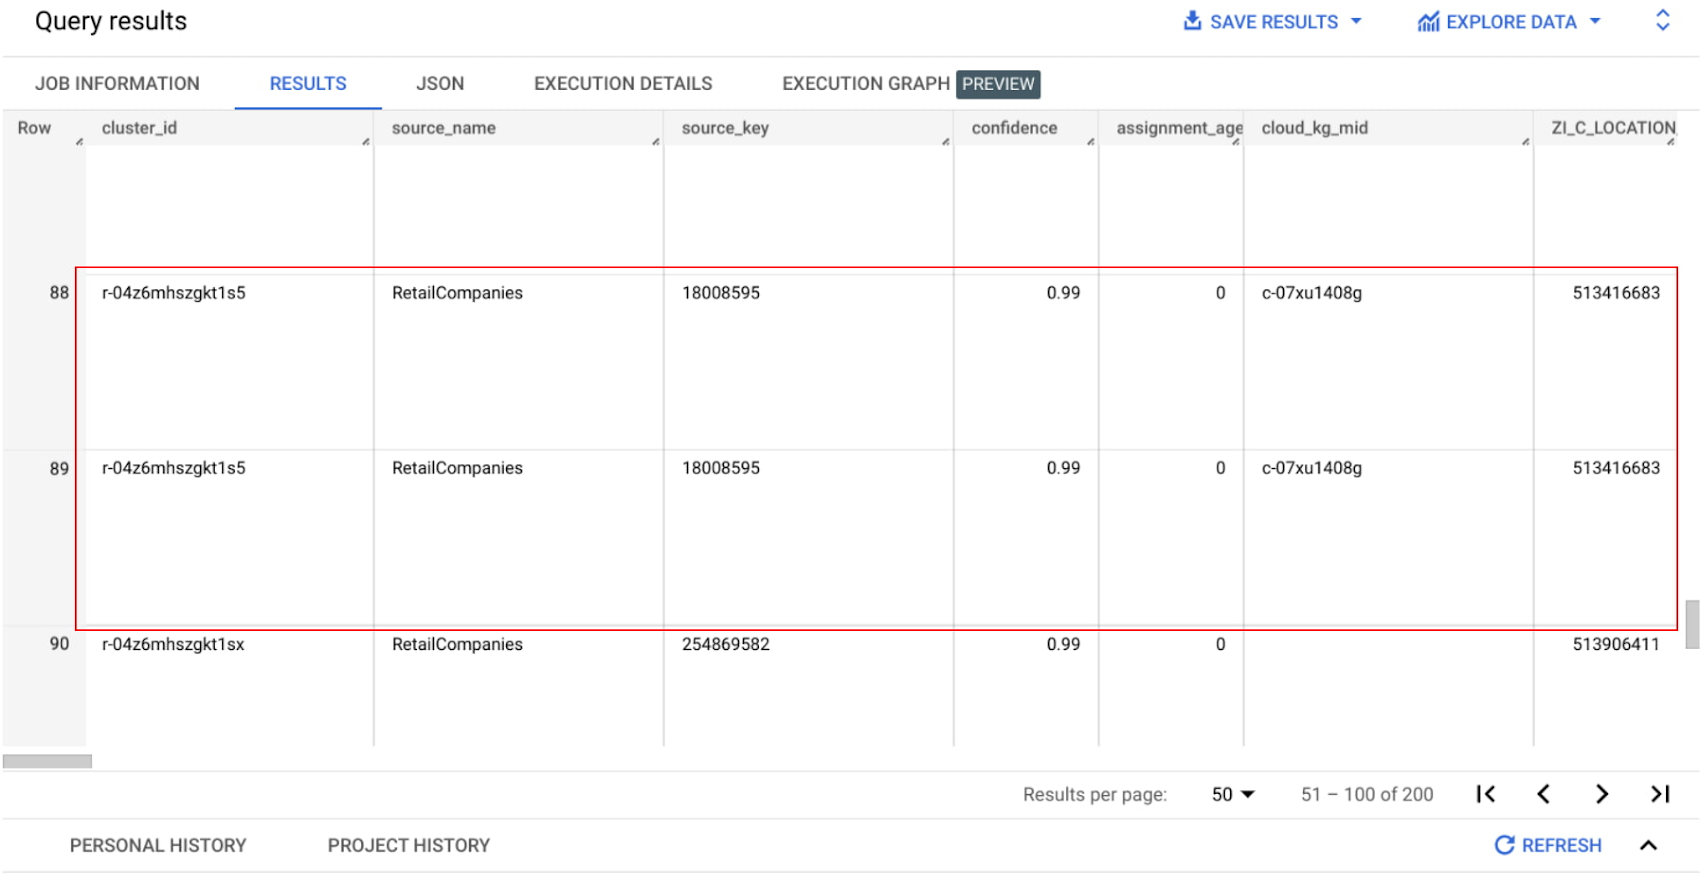1700x884 pixels.
Task: Click 513416683 in row 88
Action: [x=1616, y=293]
